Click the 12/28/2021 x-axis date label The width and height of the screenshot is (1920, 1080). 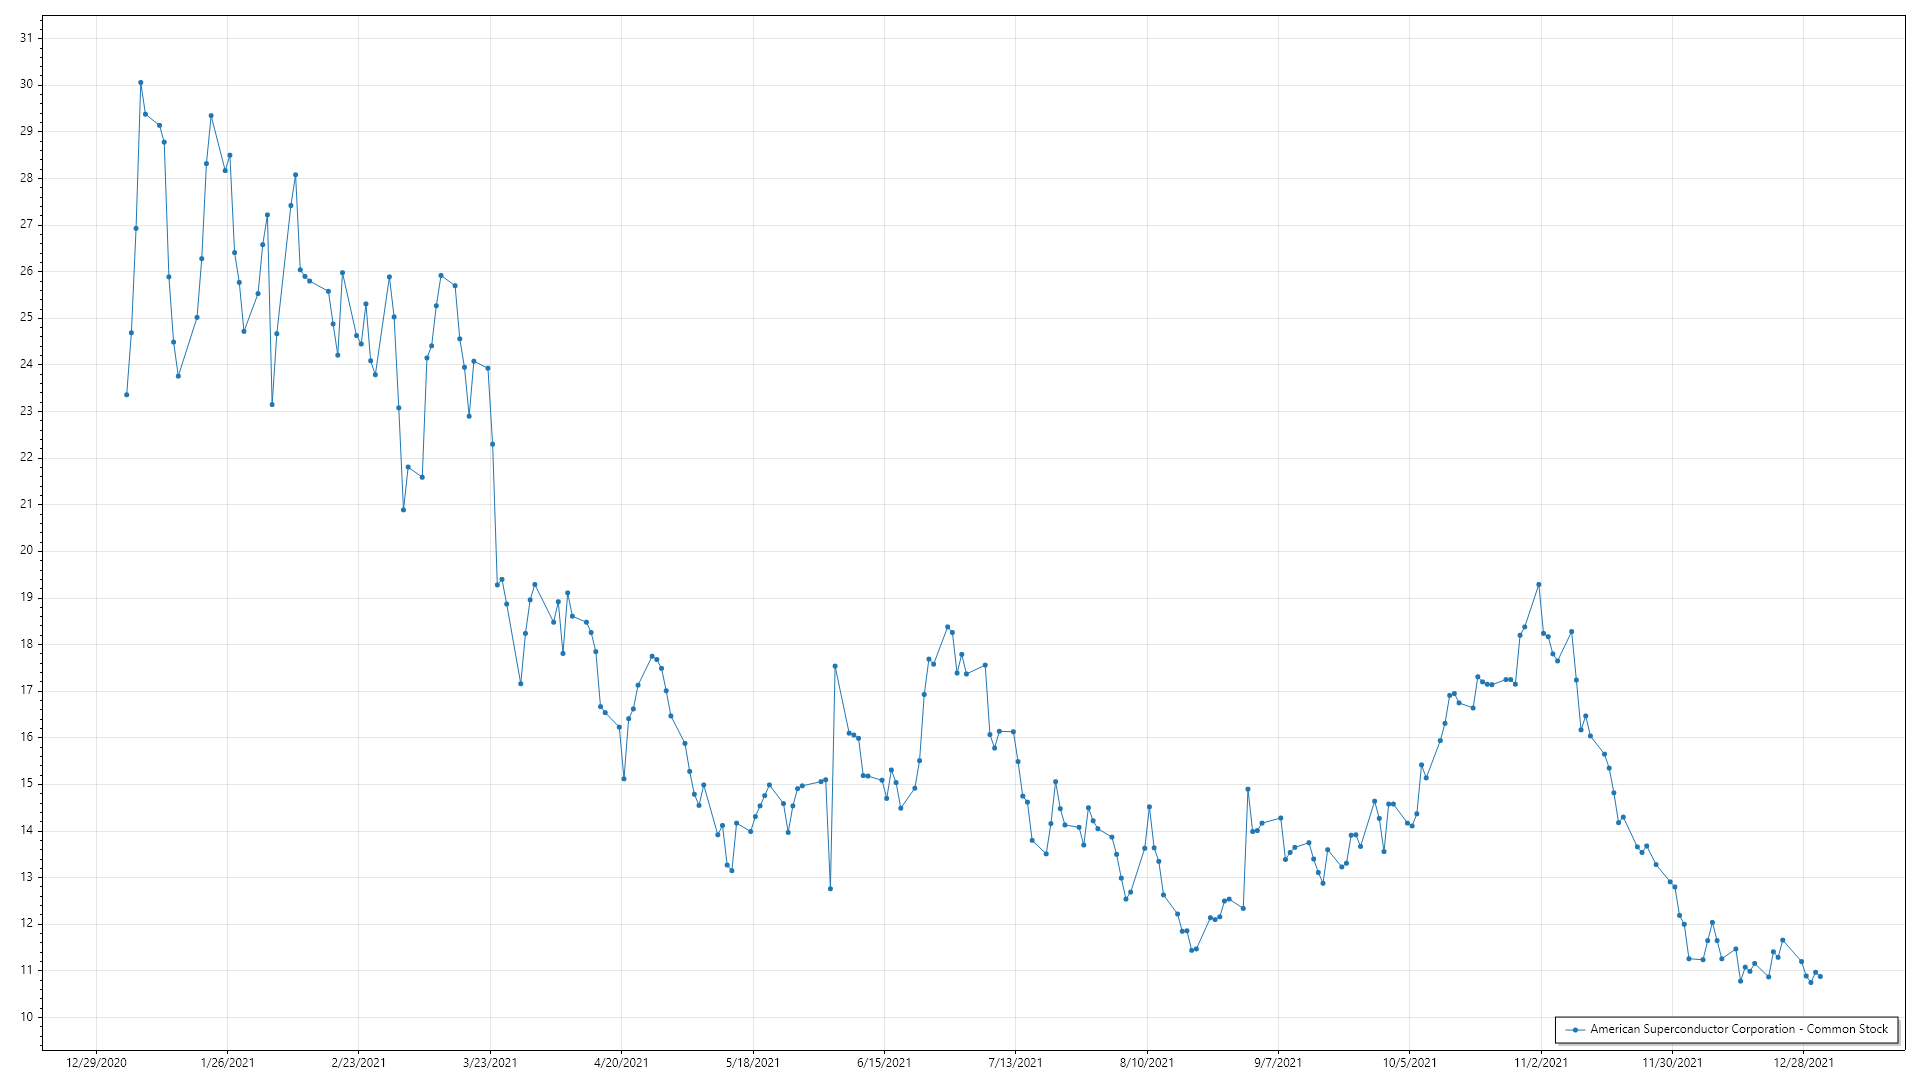[1804, 1063]
